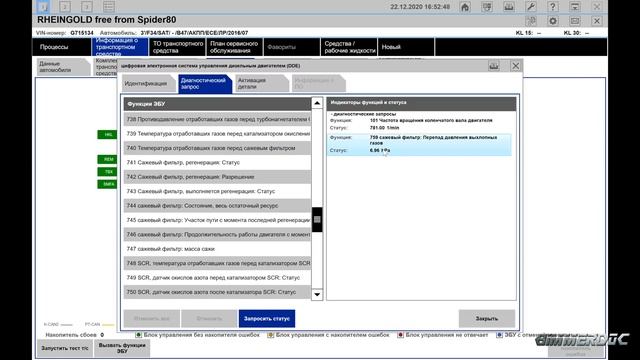Click the wrench settings icon

pyautogui.click(x=531, y=7)
